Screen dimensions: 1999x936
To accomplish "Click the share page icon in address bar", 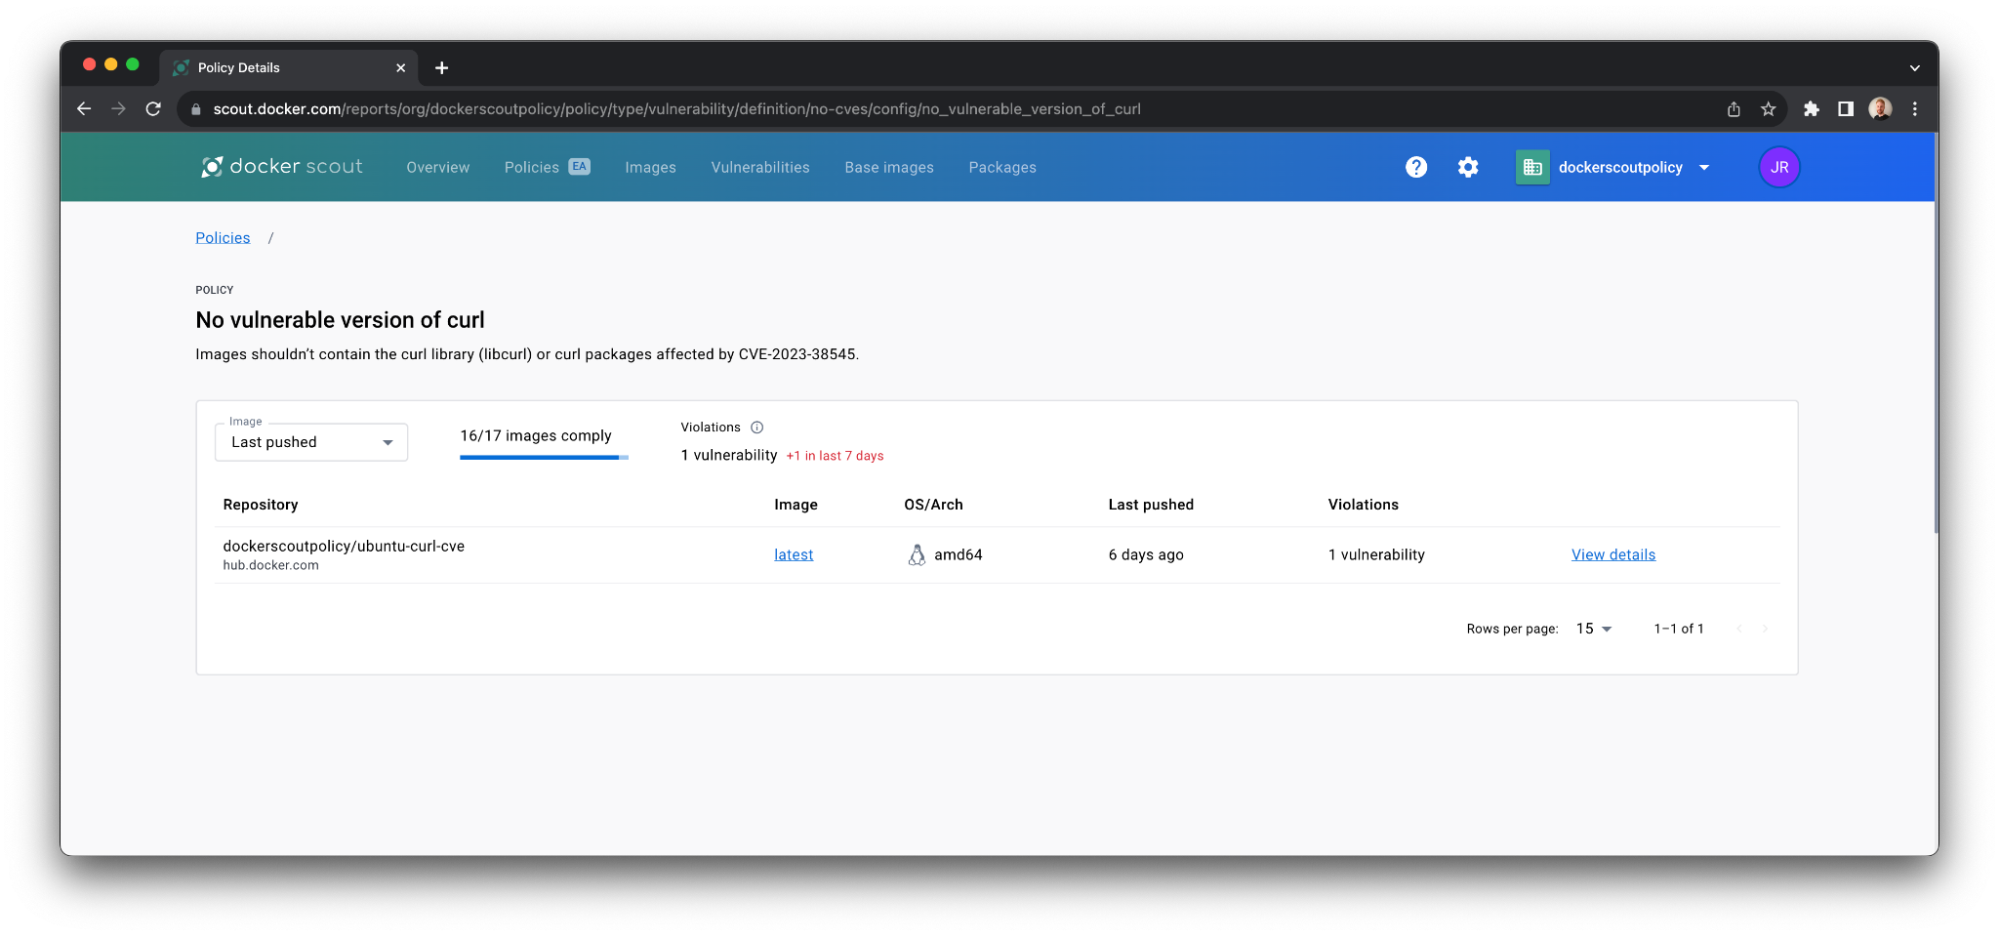I will point(1733,109).
